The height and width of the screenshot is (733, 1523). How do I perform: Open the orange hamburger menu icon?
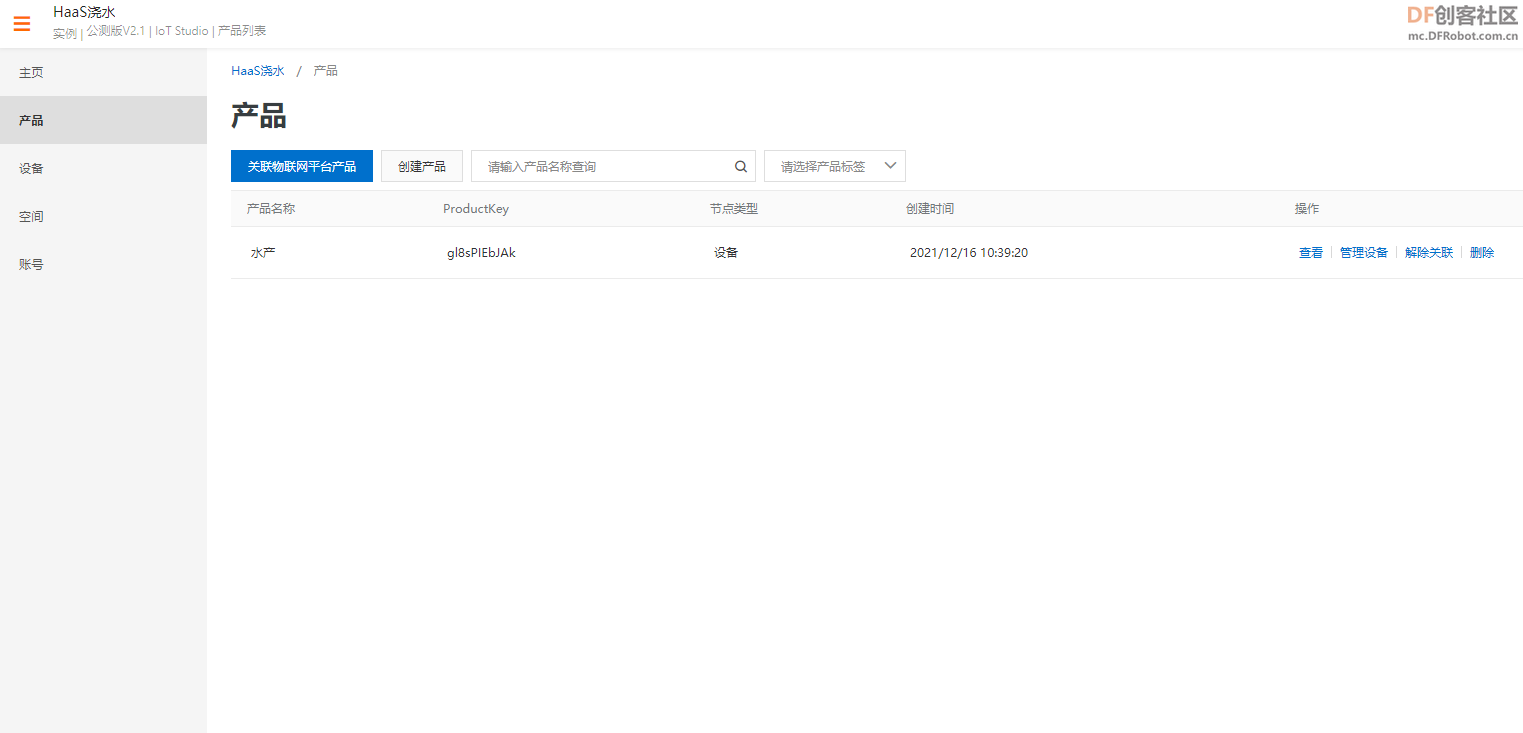pyautogui.click(x=22, y=24)
